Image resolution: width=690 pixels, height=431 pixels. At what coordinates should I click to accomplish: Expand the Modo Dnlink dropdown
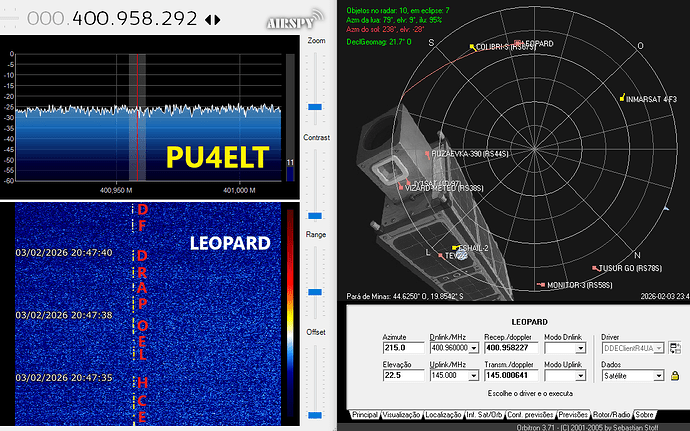(x=579, y=349)
